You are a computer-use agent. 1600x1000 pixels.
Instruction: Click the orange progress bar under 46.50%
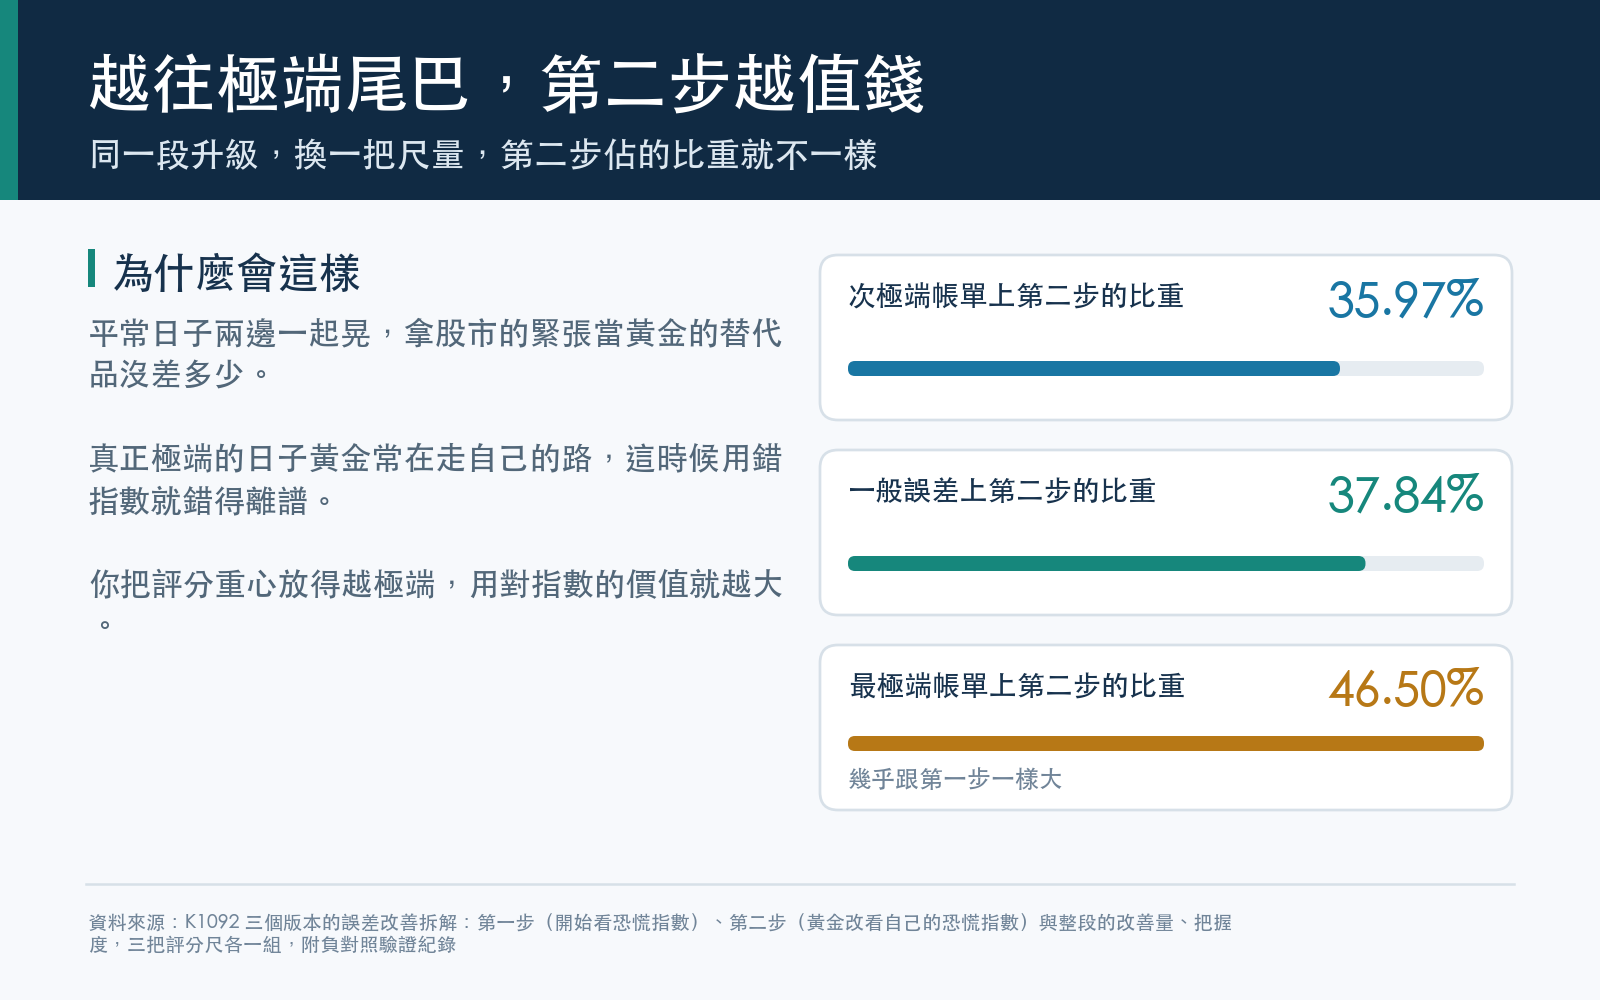tap(1166, 743)
